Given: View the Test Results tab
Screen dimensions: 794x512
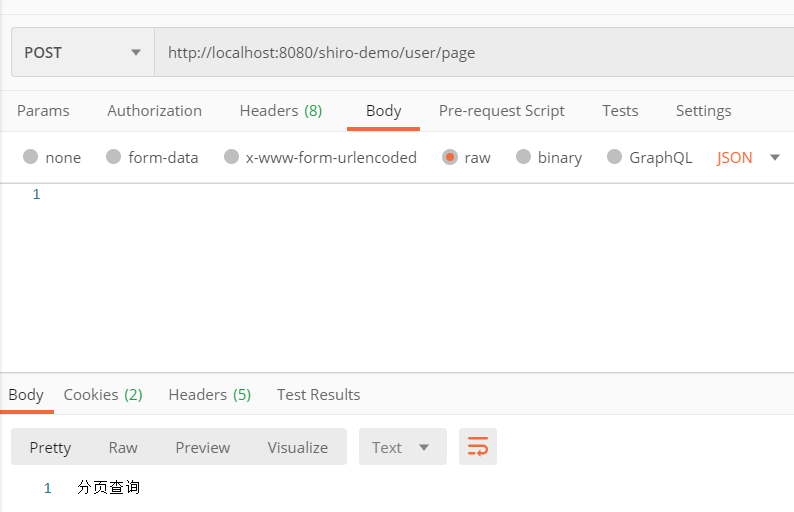Looking at the screenshot, I should click(318, 394).
